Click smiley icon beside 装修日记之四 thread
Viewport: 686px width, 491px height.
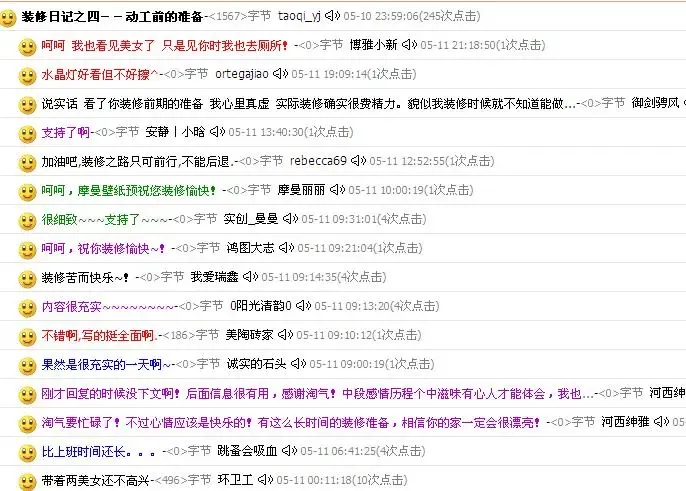click(8, 18)
